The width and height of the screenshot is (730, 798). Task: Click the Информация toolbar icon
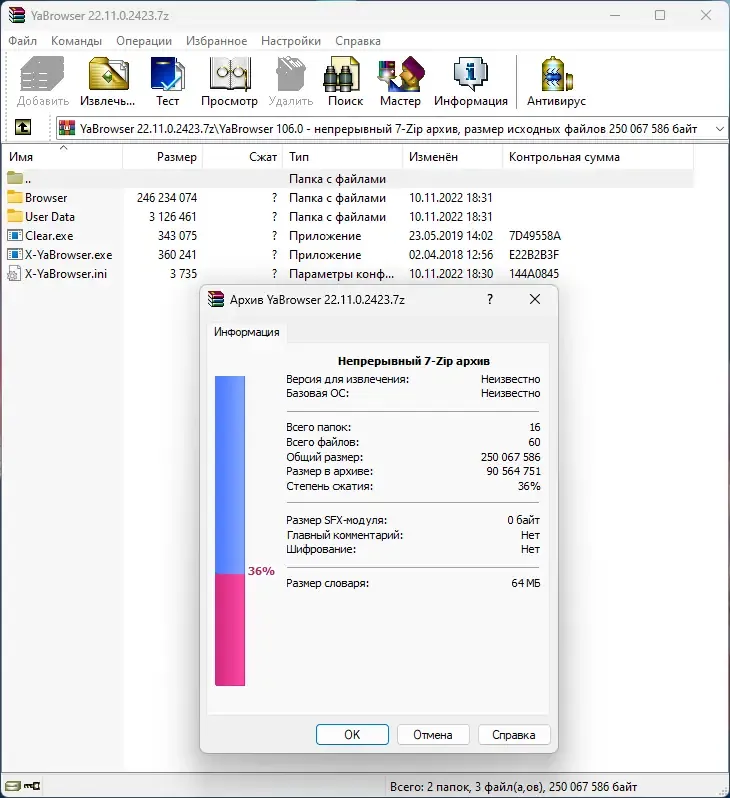tap(471, 74)
